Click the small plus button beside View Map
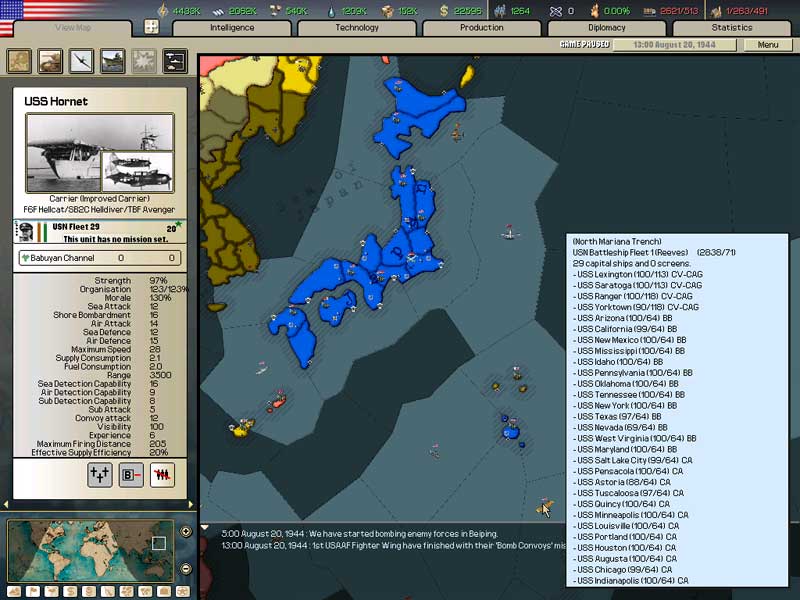The image size is (800, 600). [152, 27]
